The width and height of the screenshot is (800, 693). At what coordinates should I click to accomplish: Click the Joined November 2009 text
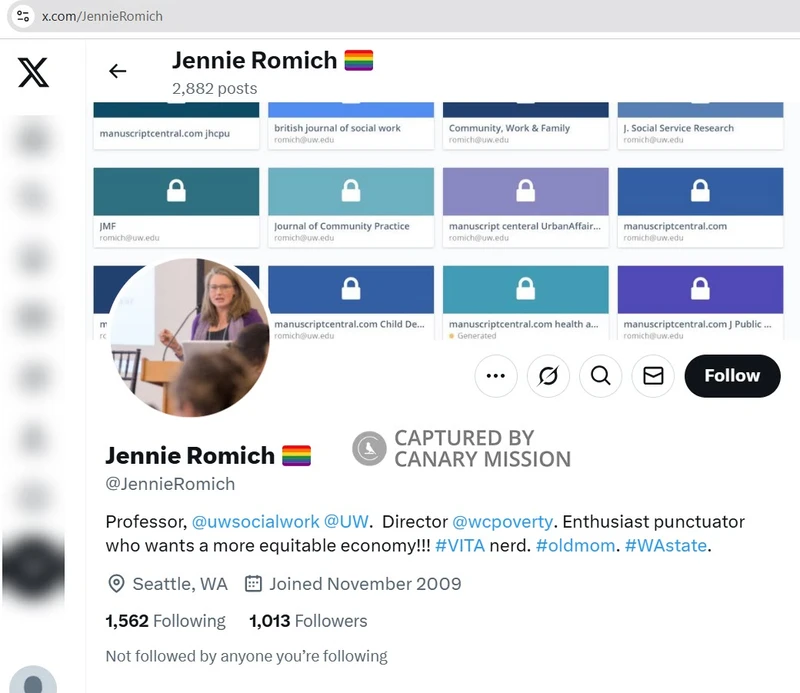tap(365, 584)
